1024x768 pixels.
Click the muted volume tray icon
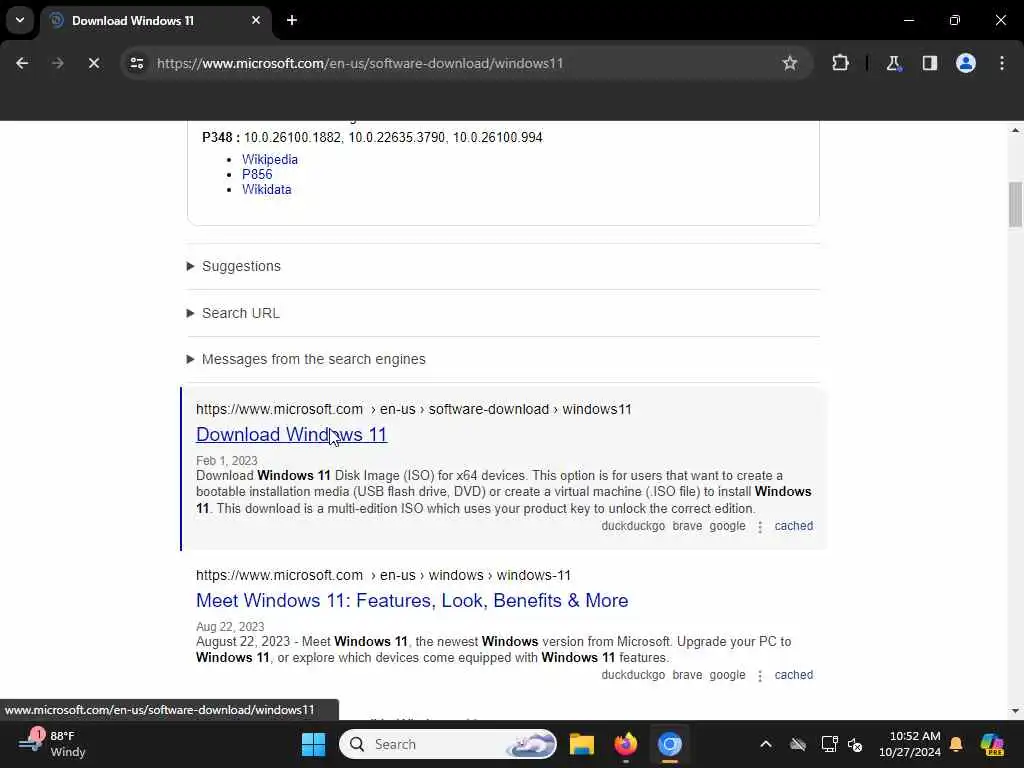tap(855, 744)
